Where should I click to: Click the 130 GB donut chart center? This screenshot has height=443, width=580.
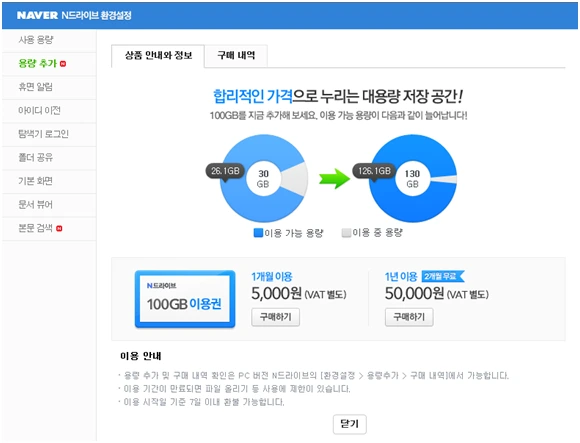pos(412,179)
